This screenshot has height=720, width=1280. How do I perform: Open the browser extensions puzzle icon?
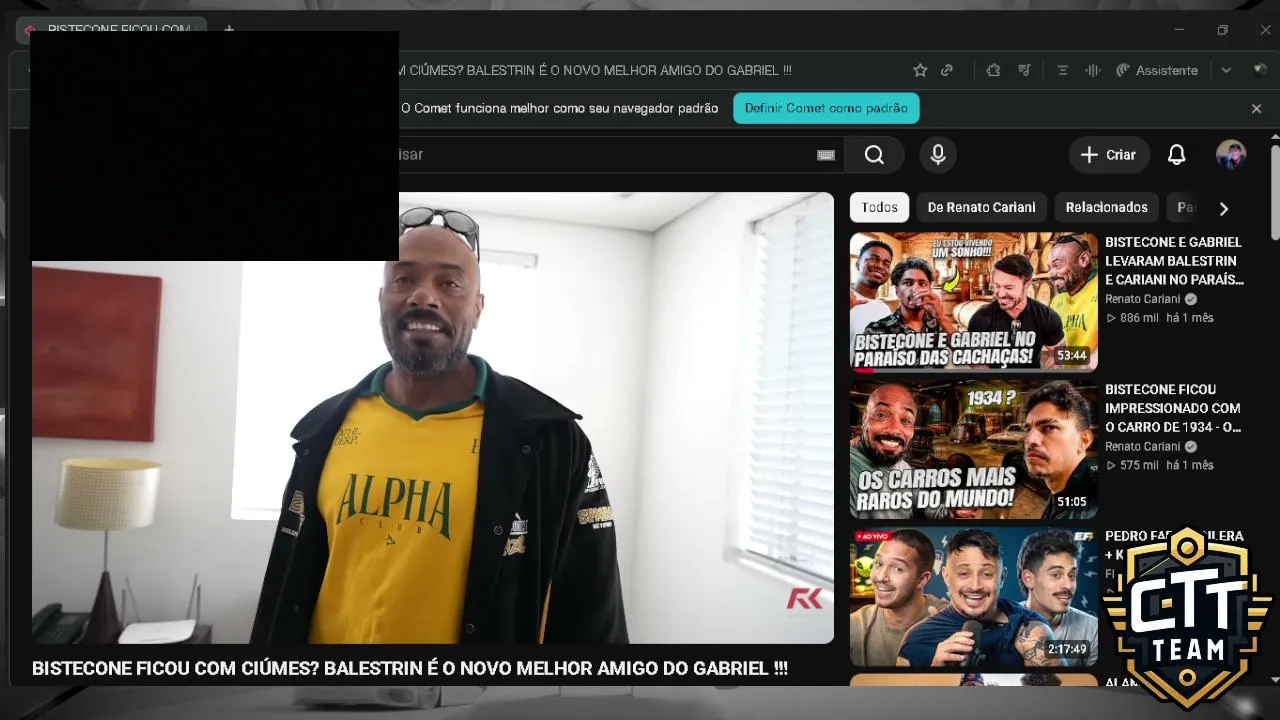(x=992, y=70)
